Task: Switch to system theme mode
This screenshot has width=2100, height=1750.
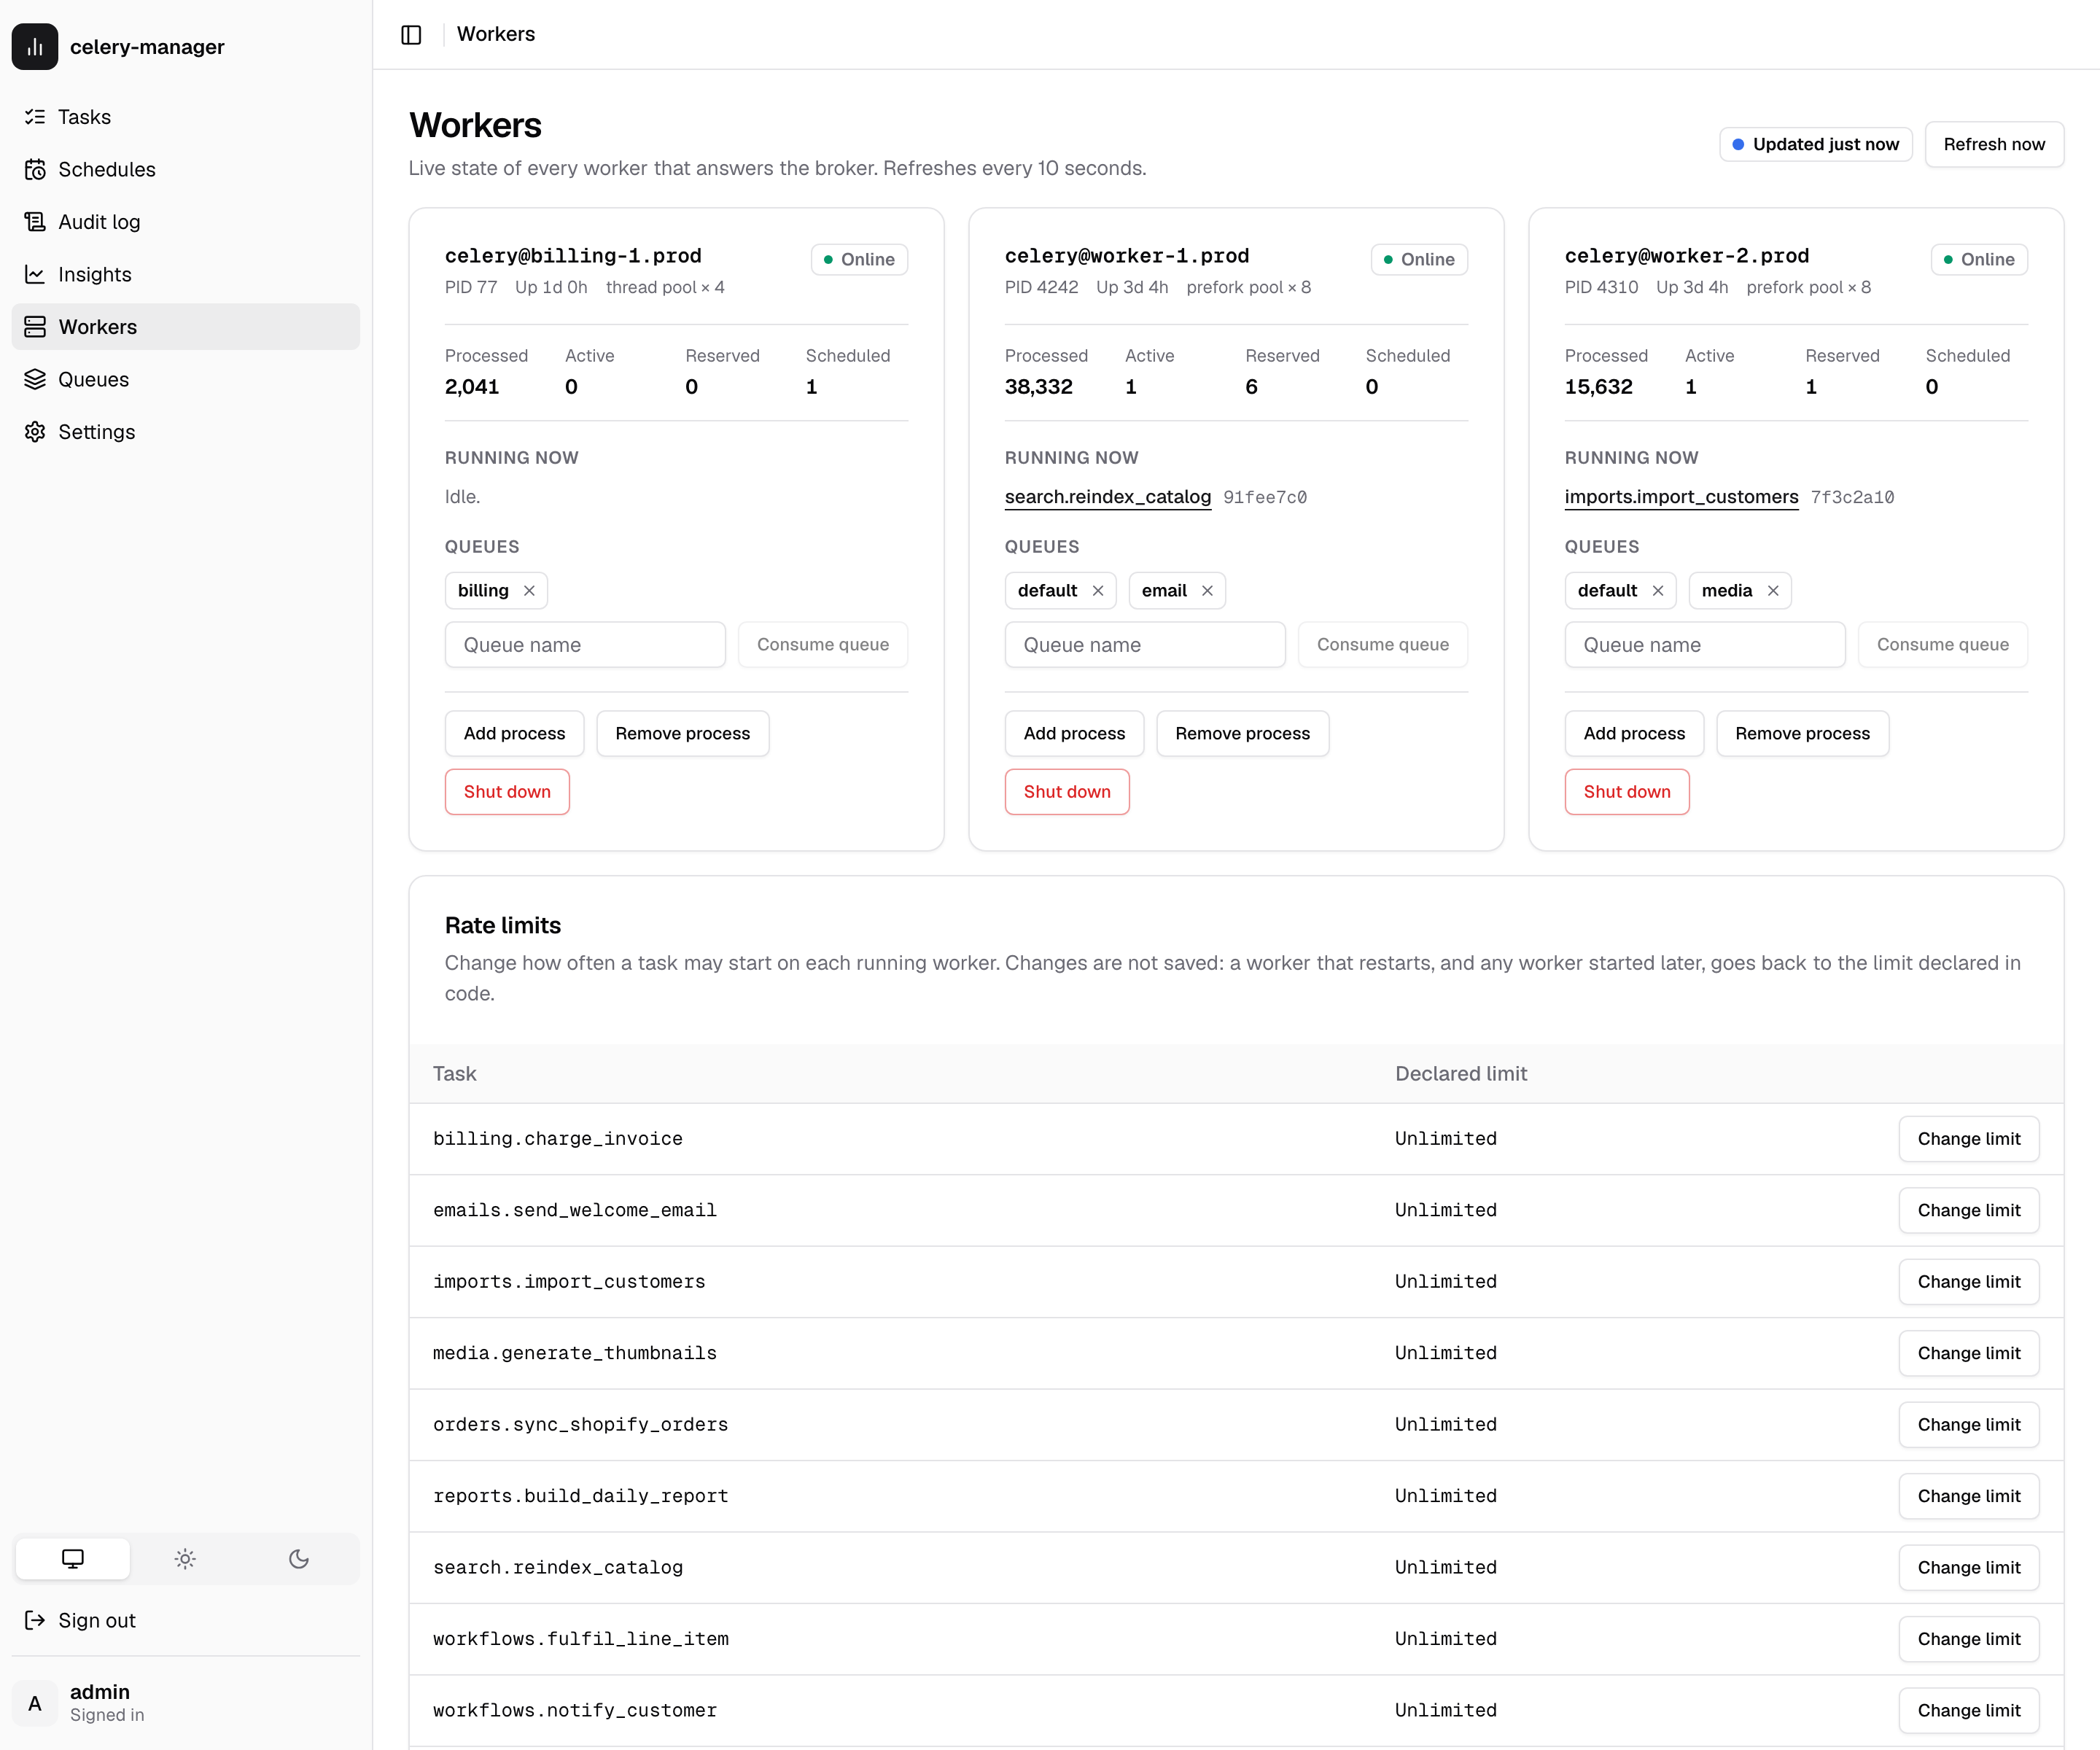Action: coord(73,1558)
